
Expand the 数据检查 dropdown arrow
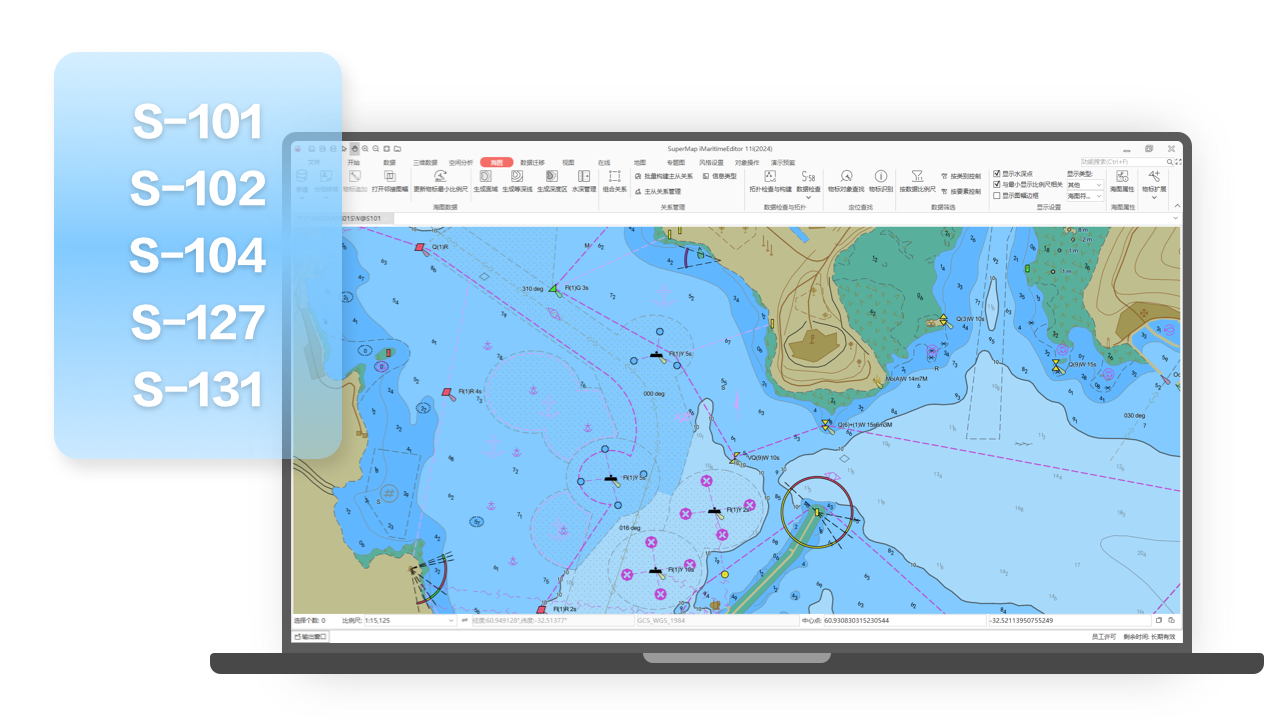click(x=808, y=197)
